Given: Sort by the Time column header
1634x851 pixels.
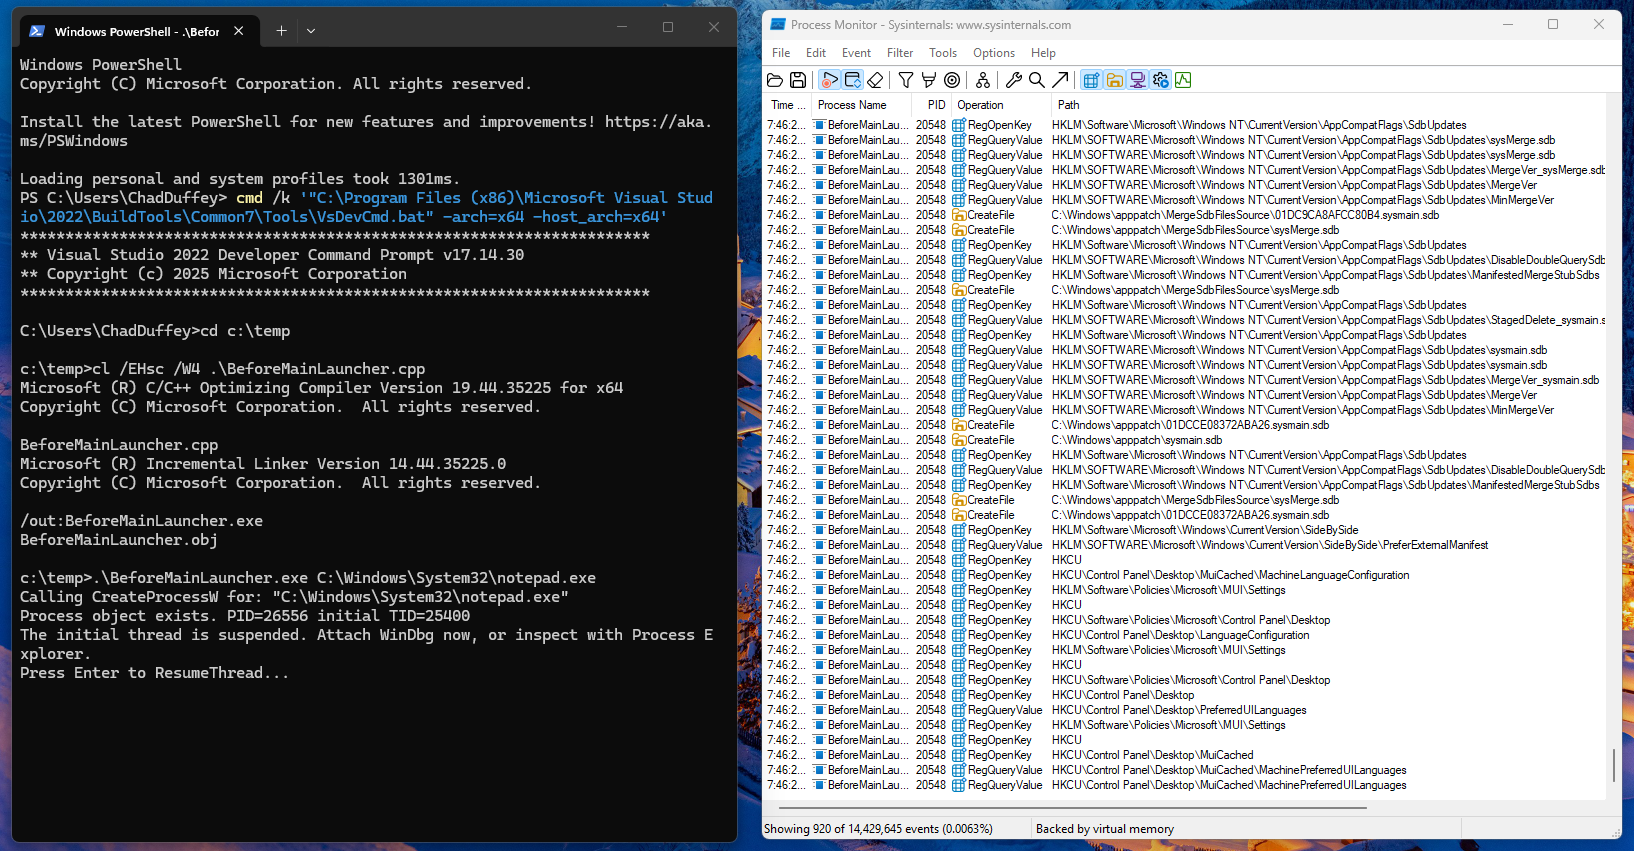Looking at the screenshot, I should (x=788, y=105).
